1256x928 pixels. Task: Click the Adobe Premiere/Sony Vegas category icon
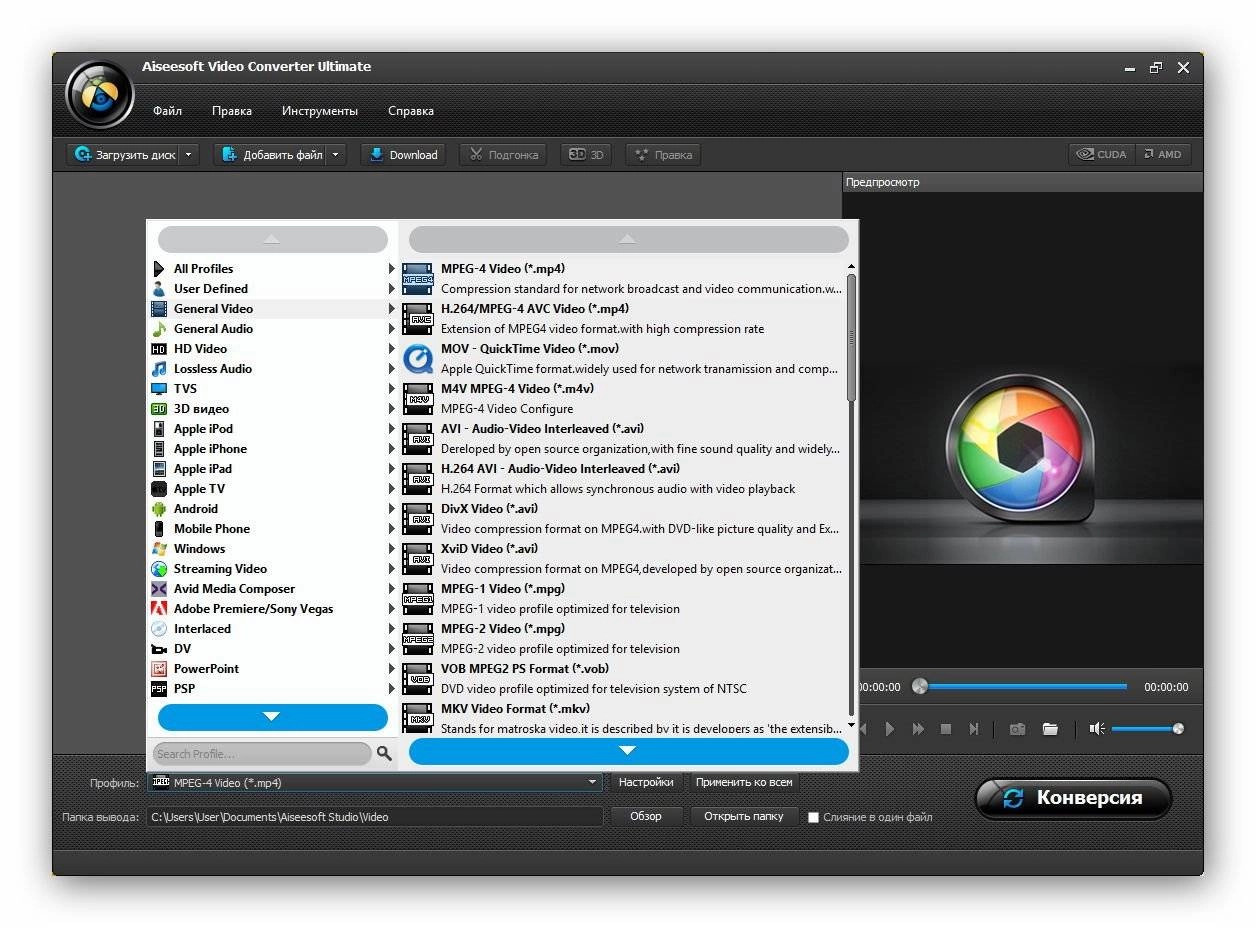[x=158, y=609]
